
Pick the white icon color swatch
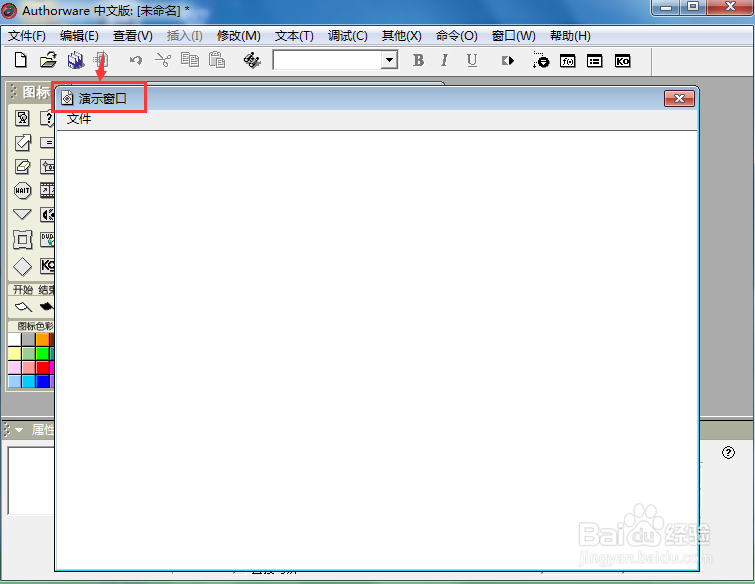point(14,339)
